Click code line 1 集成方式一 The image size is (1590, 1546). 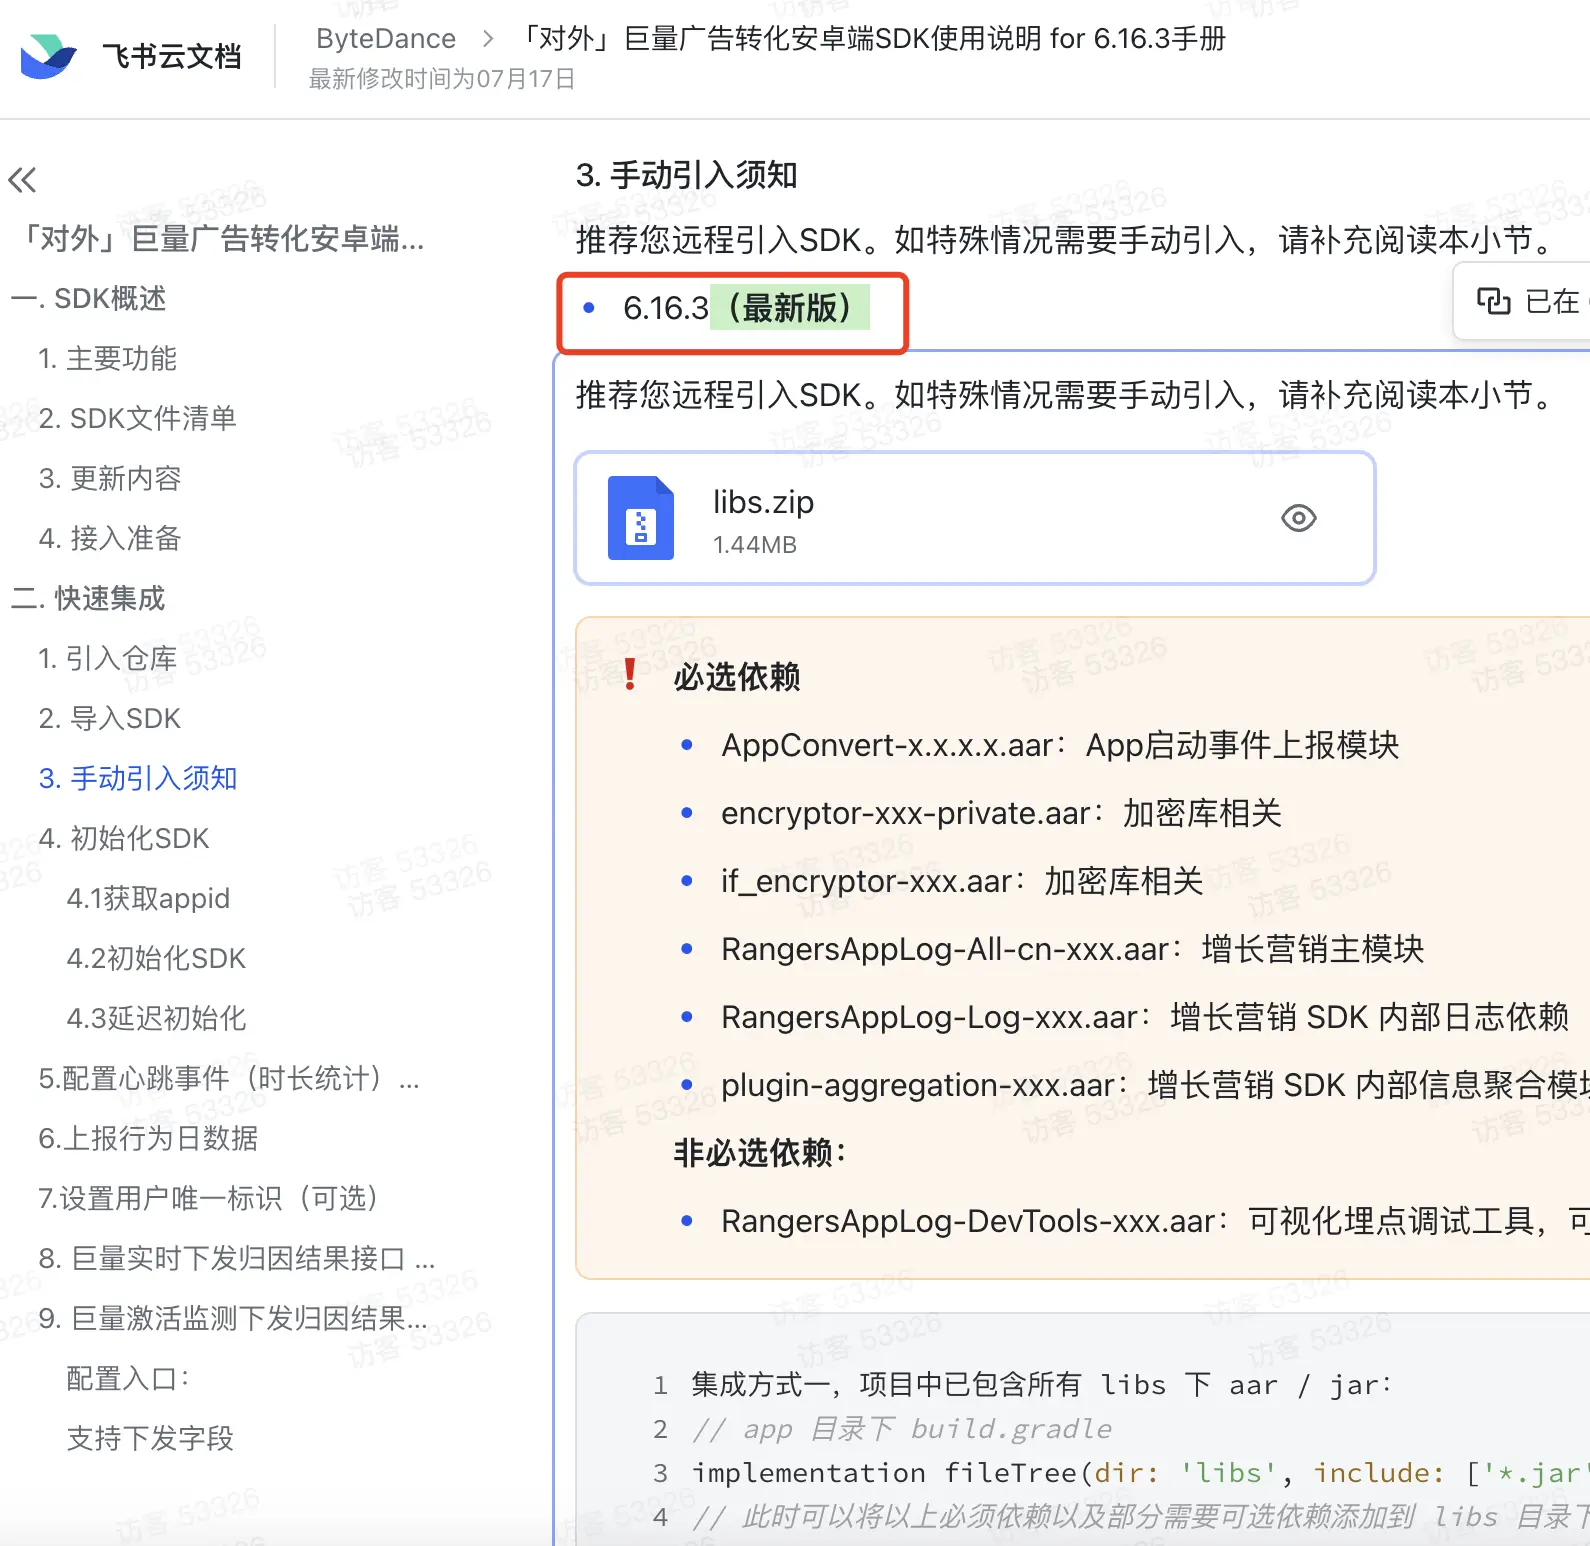click(x=1042, y=1385)
